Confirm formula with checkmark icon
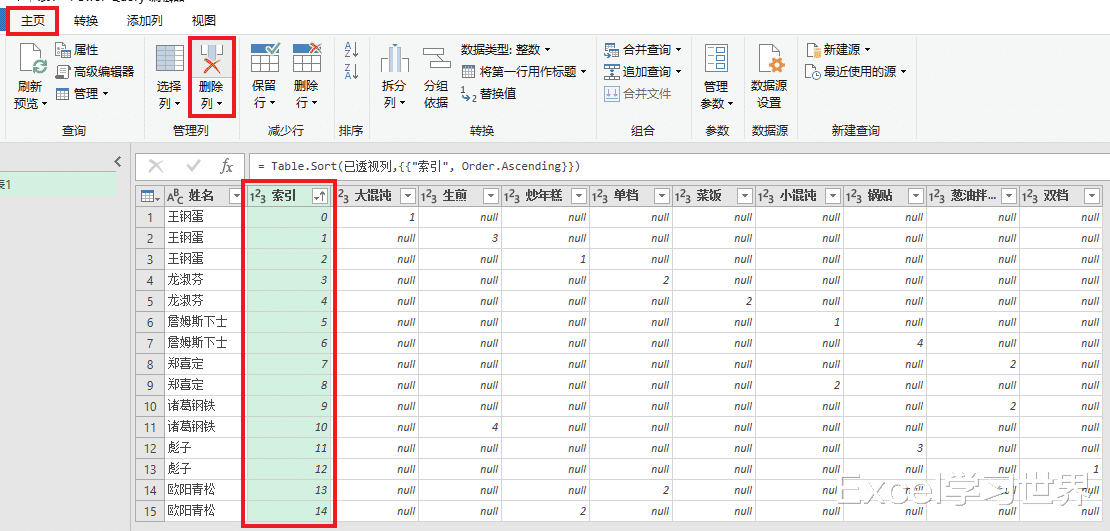 (x=193, y=166)
